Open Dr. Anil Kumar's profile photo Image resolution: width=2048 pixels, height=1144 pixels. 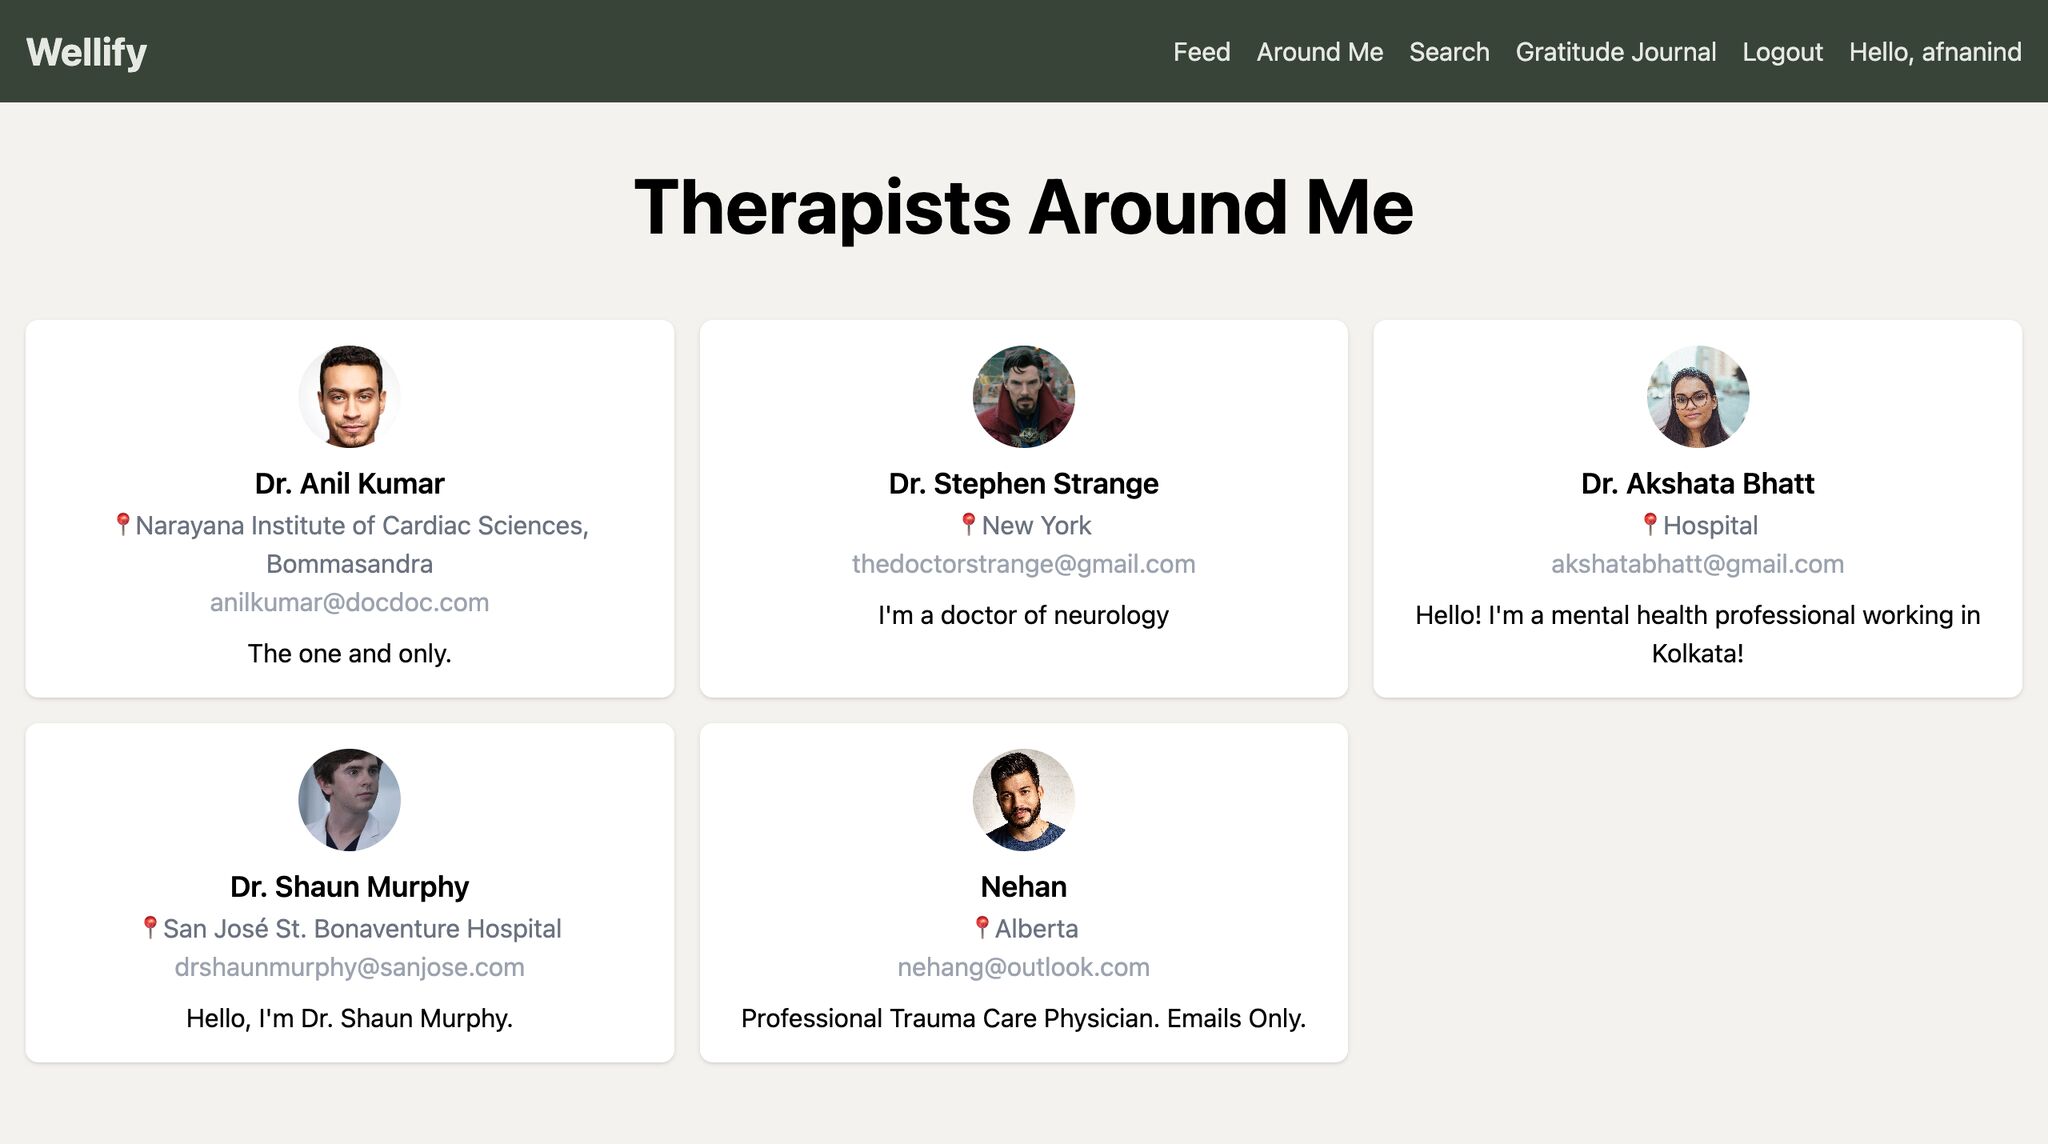pos(349,396)
